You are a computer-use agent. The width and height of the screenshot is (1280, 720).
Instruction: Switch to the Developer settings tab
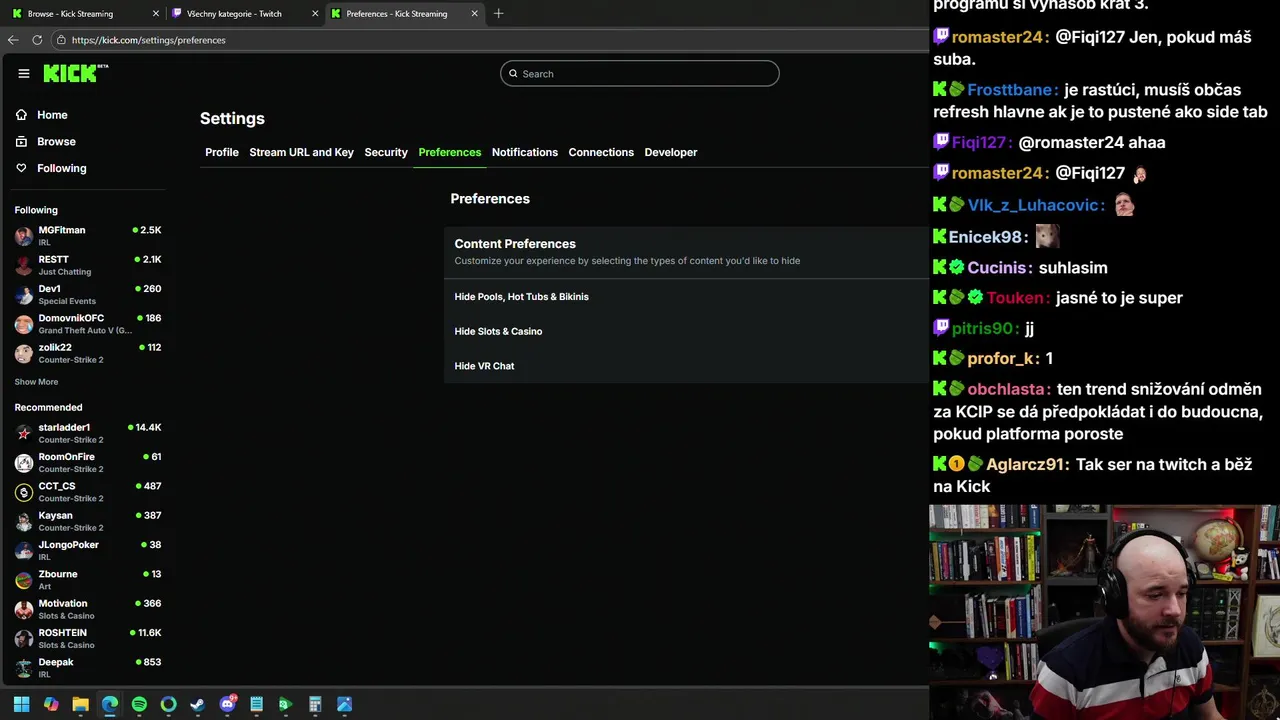tap(671, 152)
